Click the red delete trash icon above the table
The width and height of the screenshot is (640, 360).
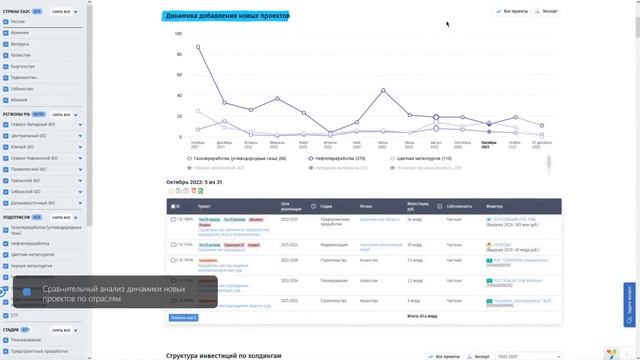click(x=193, y=191)
